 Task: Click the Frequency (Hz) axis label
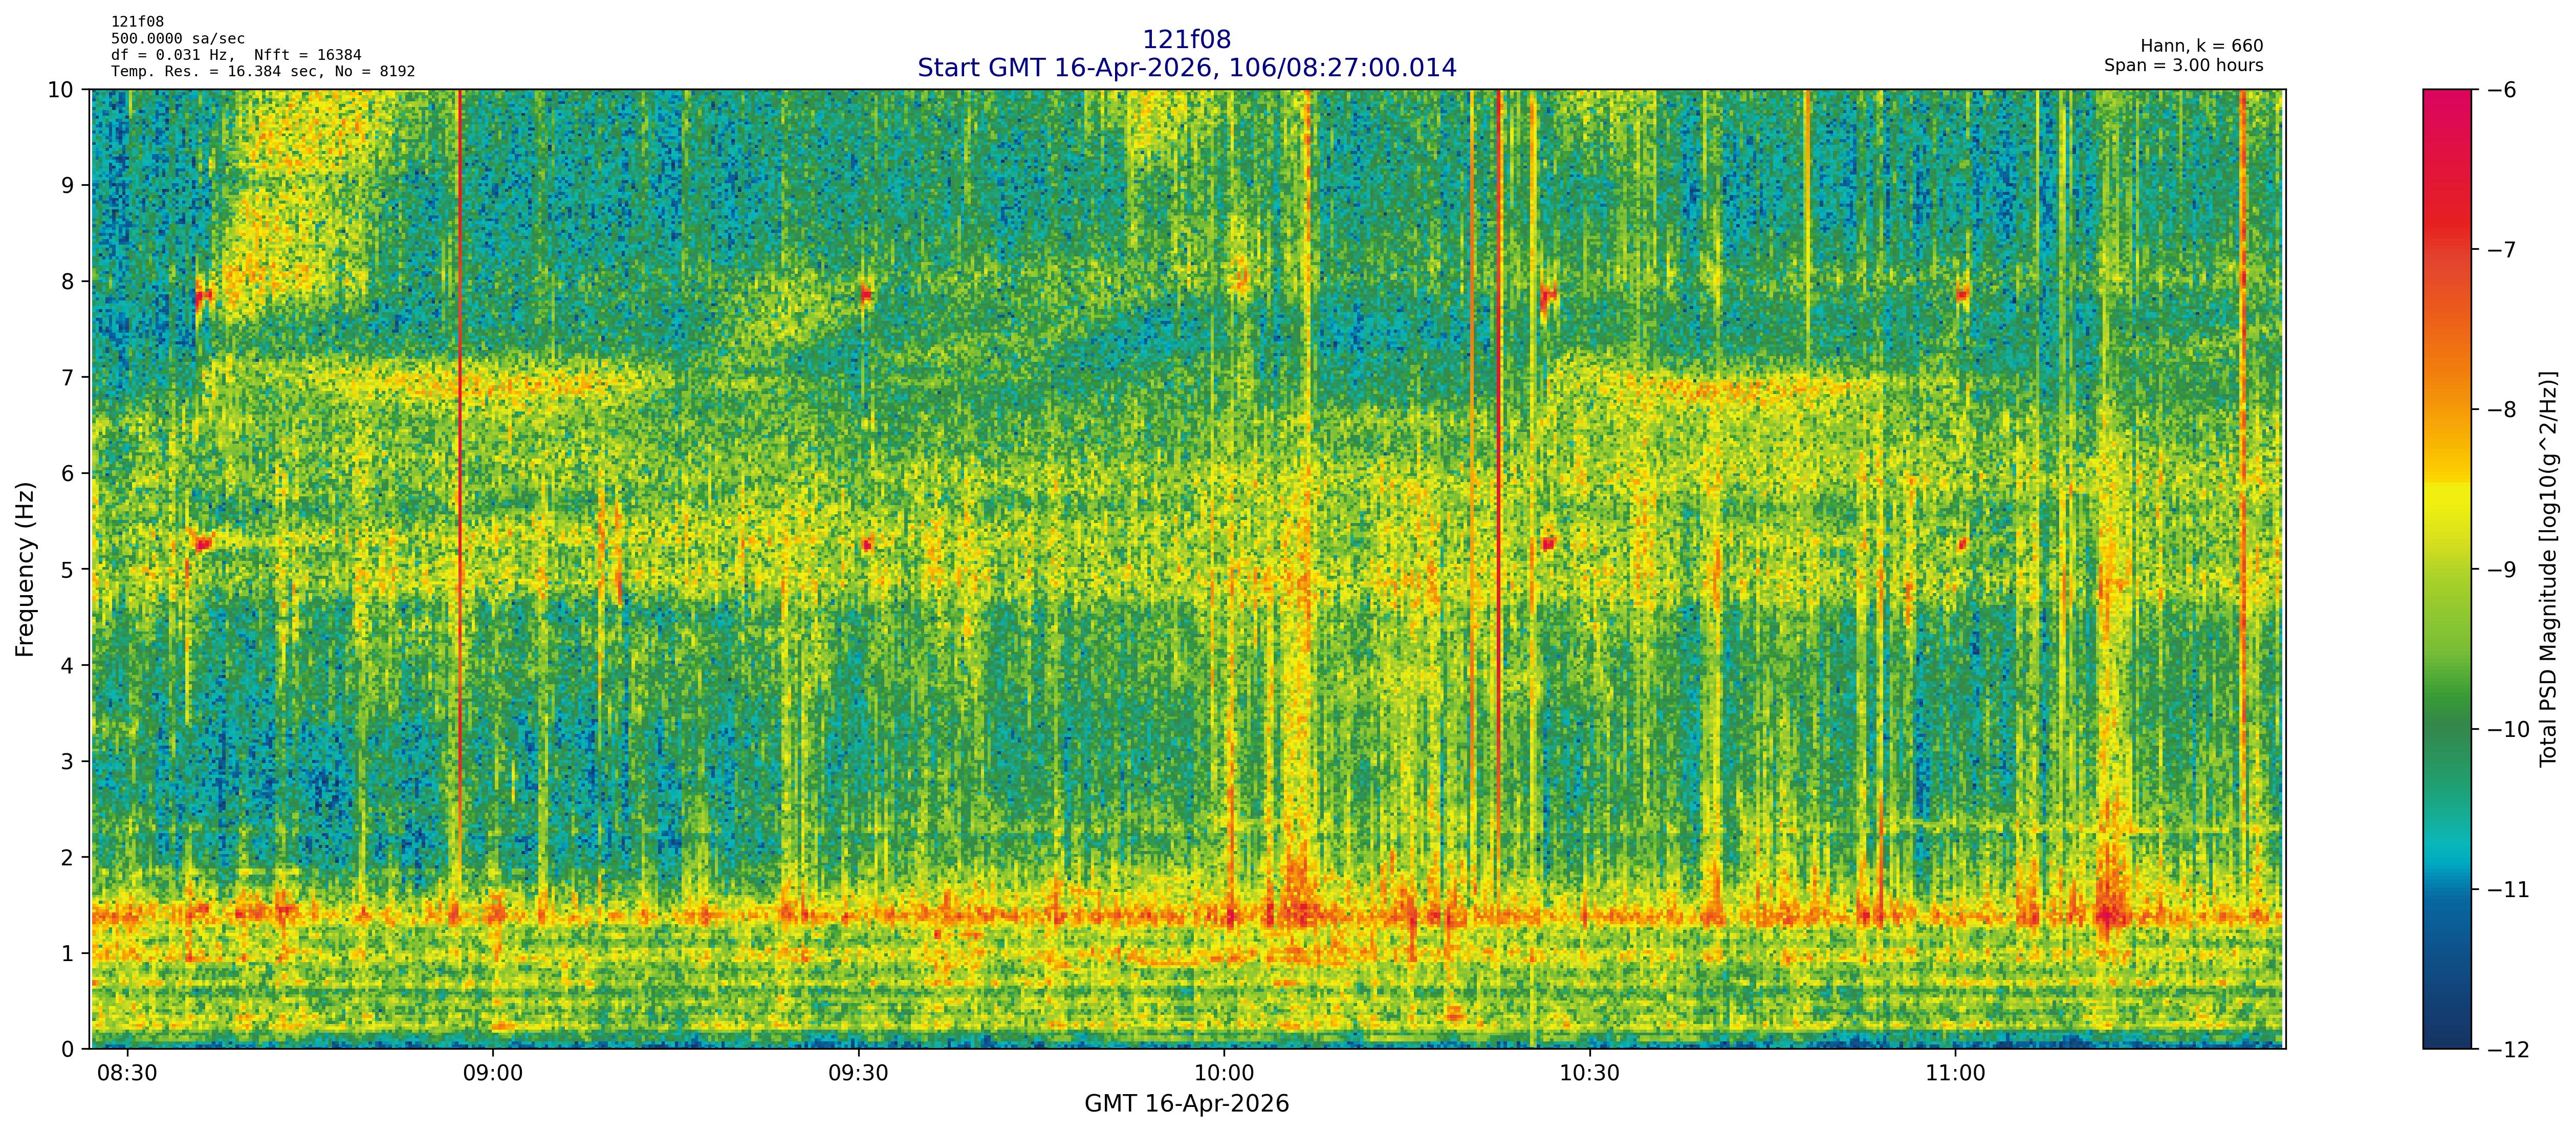(x=25, y=569)
